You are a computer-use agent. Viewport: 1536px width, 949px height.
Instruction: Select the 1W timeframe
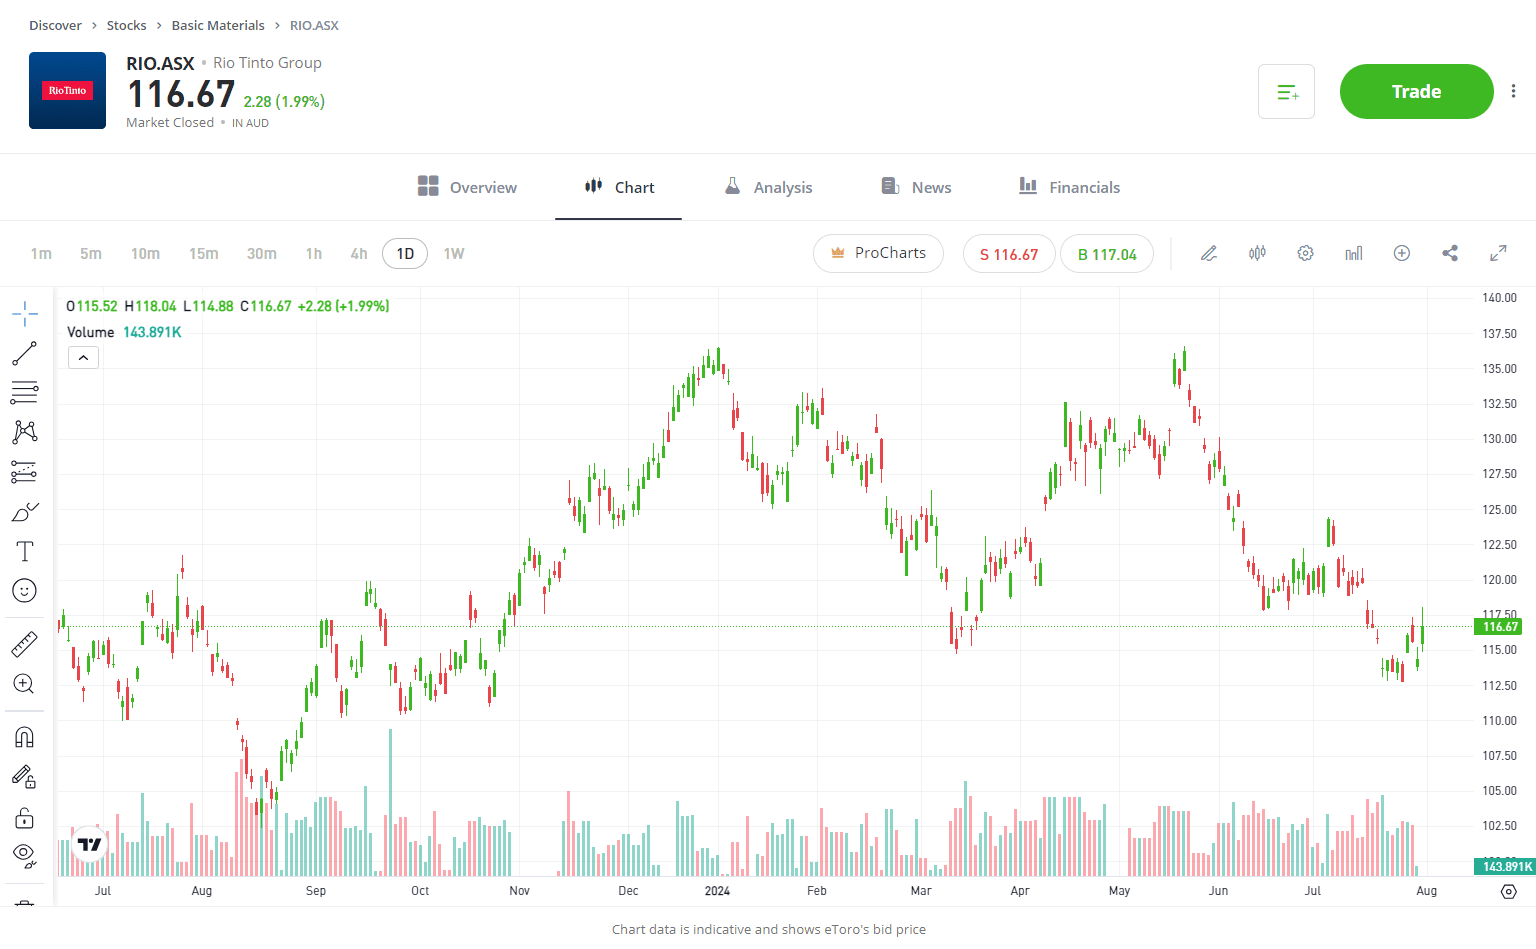[x=454, y=254]
